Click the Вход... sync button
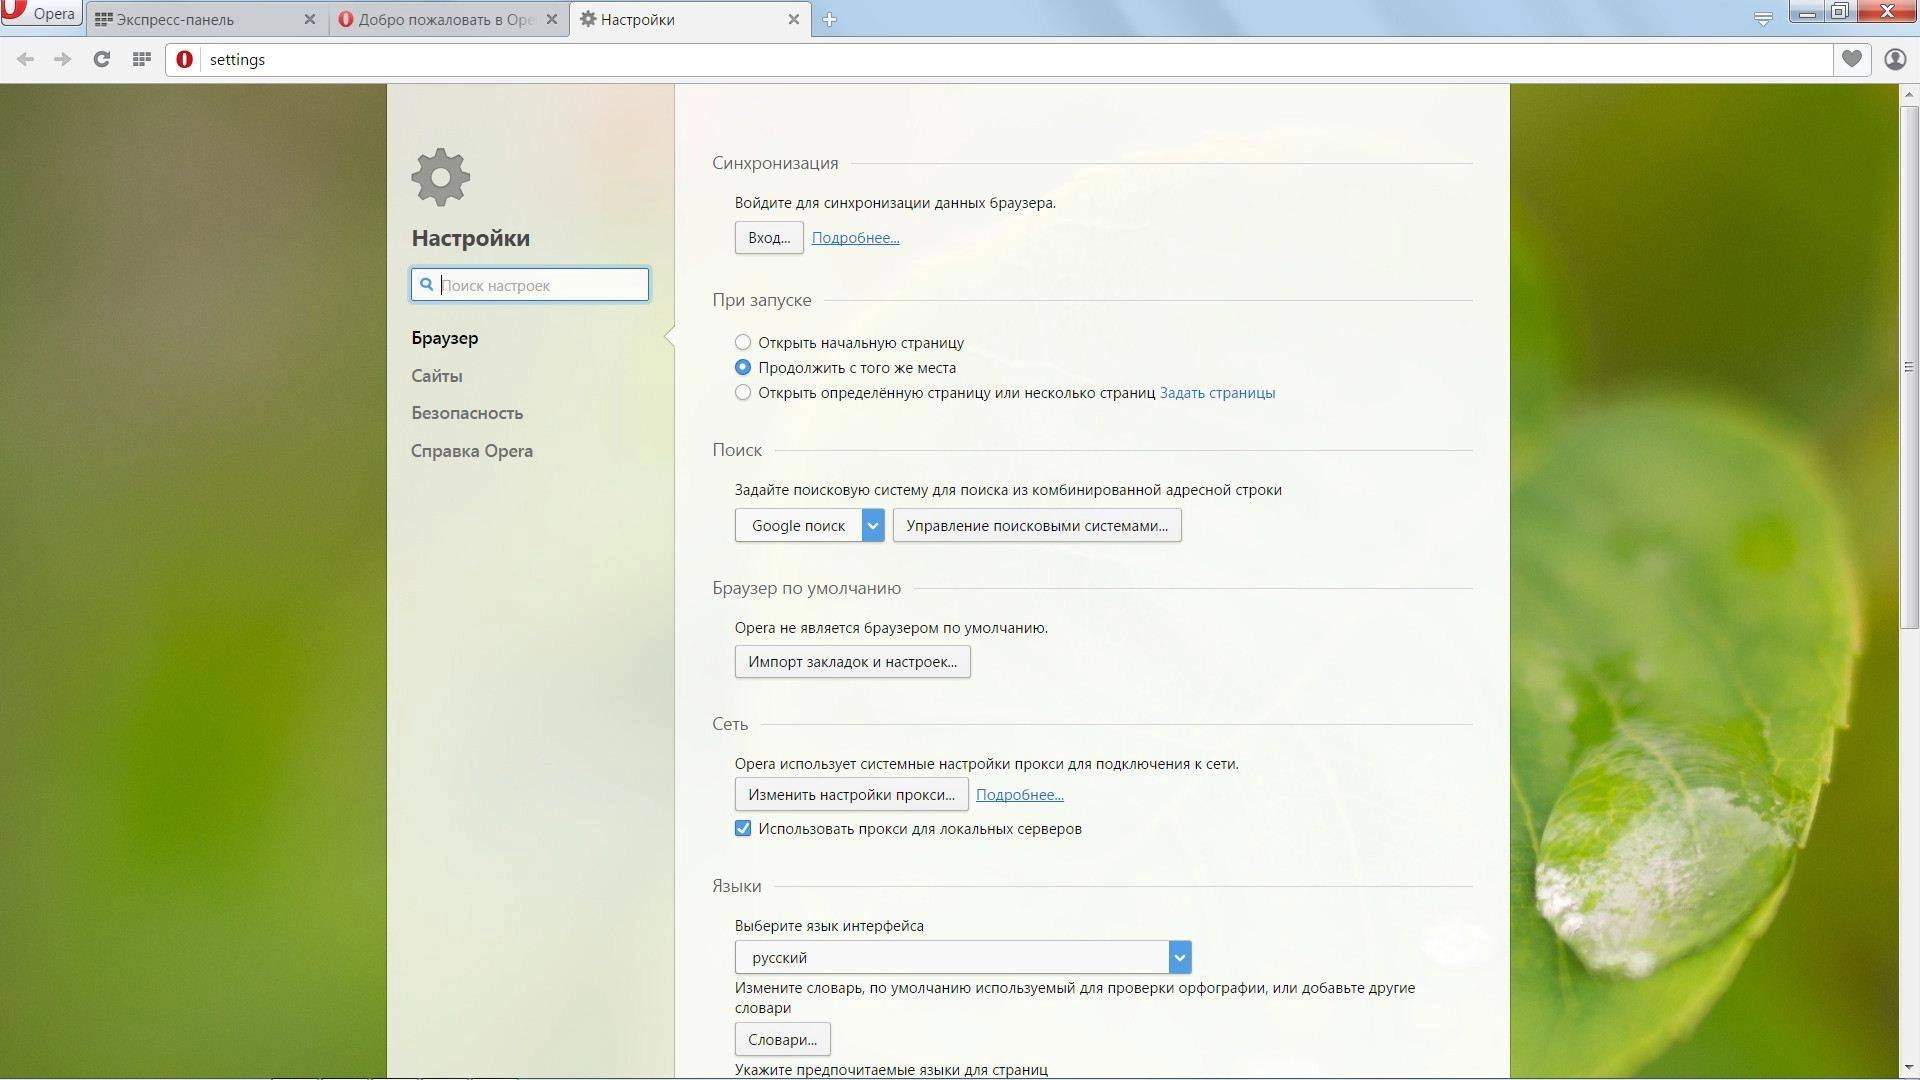 pos(769,238)
